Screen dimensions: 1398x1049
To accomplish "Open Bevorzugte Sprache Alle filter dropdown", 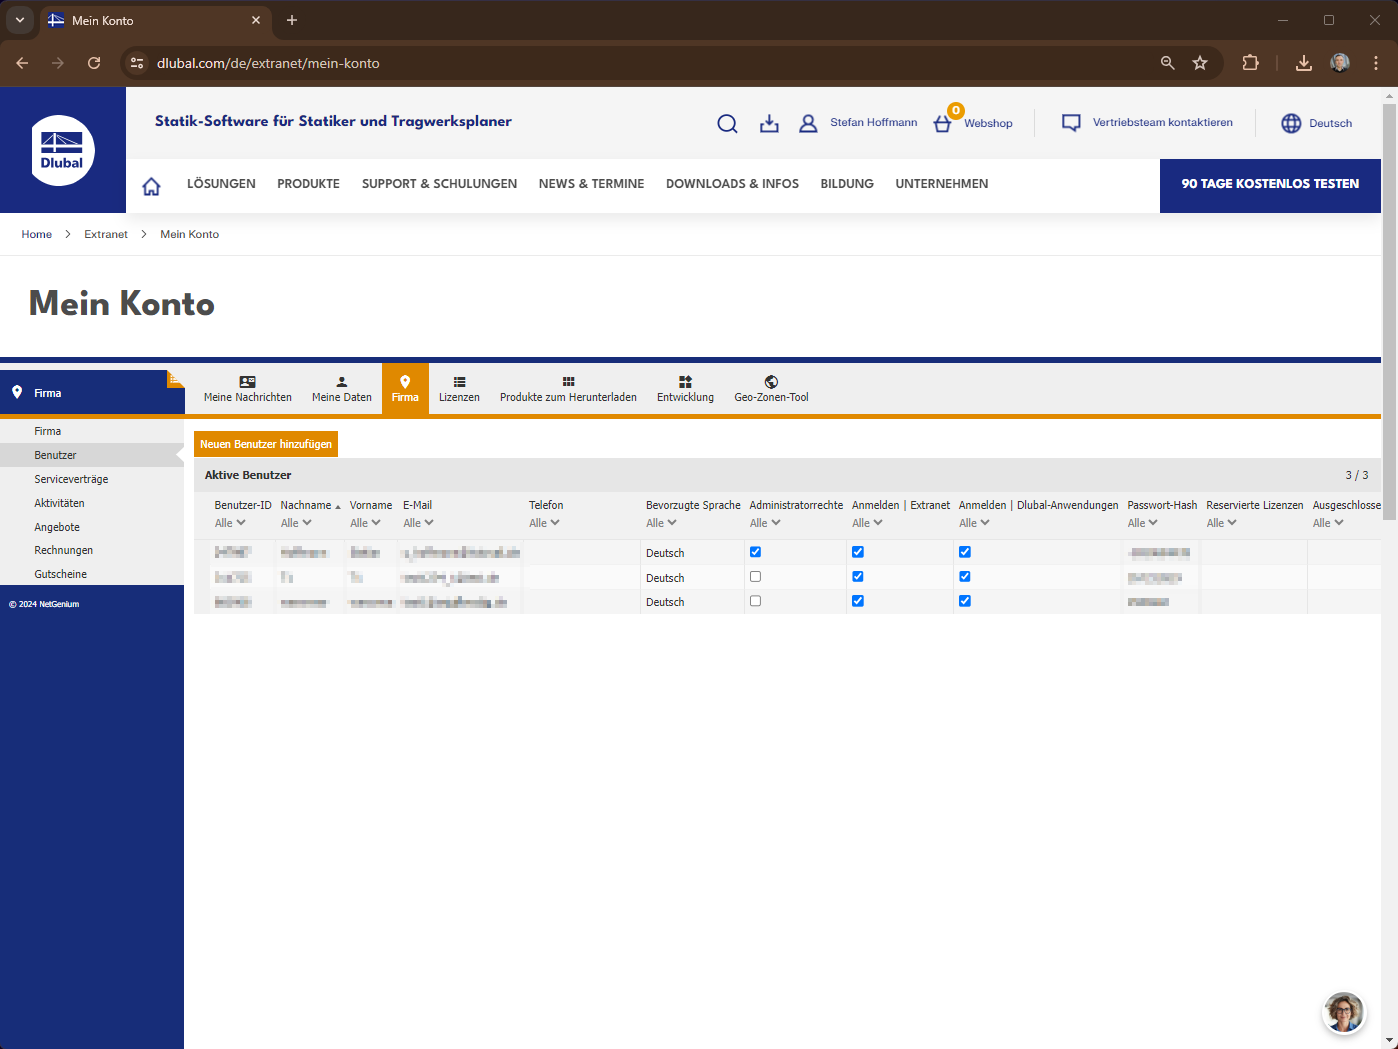I will point(661,523).
